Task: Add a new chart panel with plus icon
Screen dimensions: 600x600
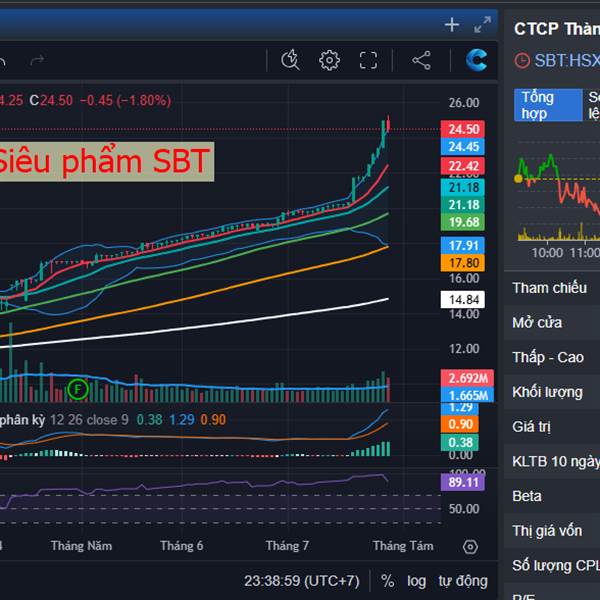Action: point(452,25)
